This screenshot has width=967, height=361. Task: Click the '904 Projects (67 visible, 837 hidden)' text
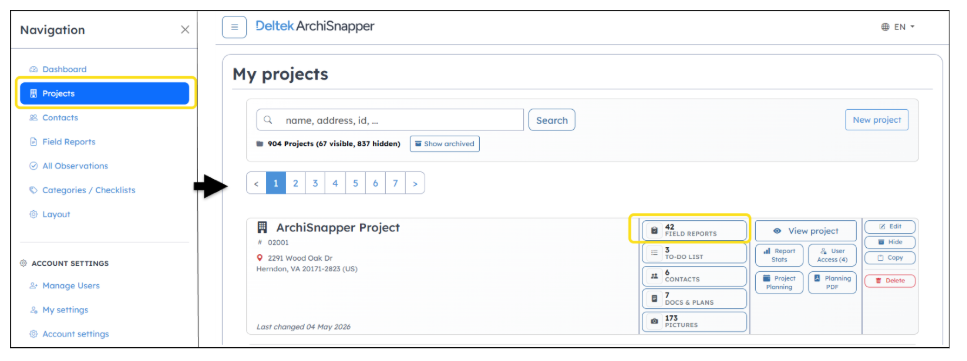pos(334,144)
